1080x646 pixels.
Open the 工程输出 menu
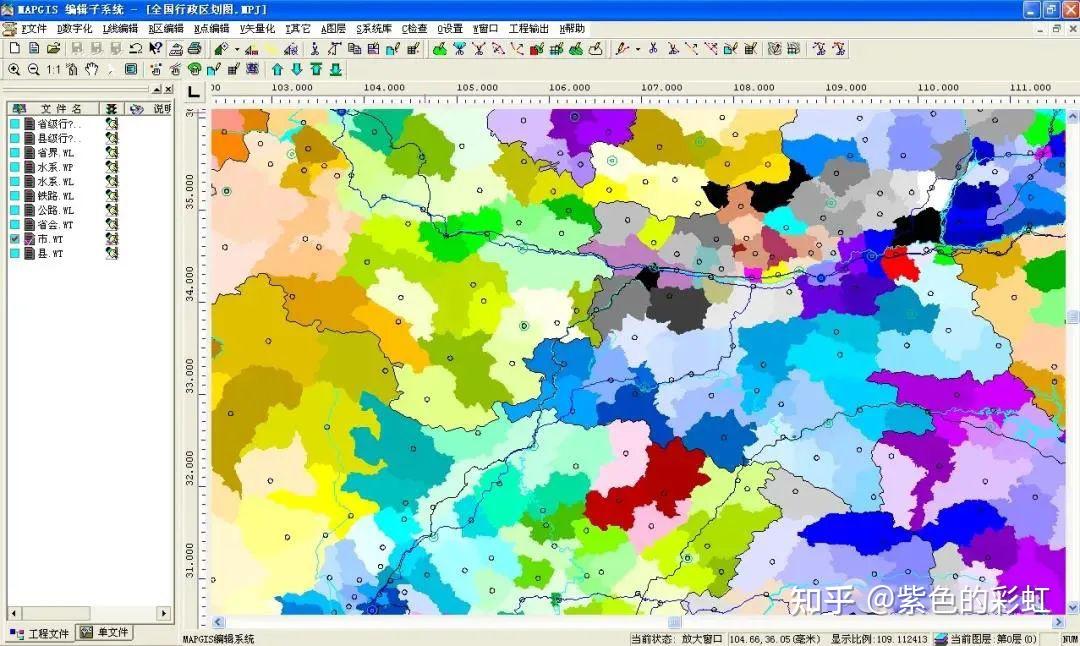528,28
